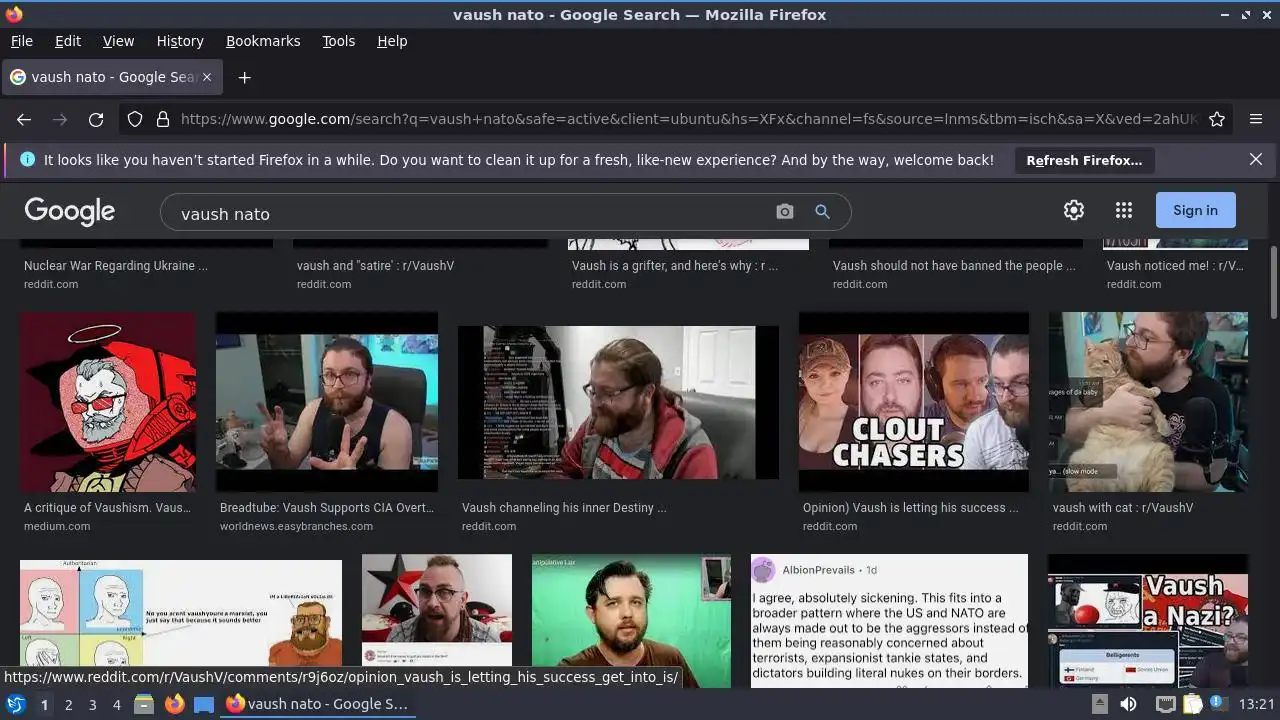Search by image using the camera icon
Image resolution: width=1280 pixels, height=720 pixels.
tap(785, 212)
